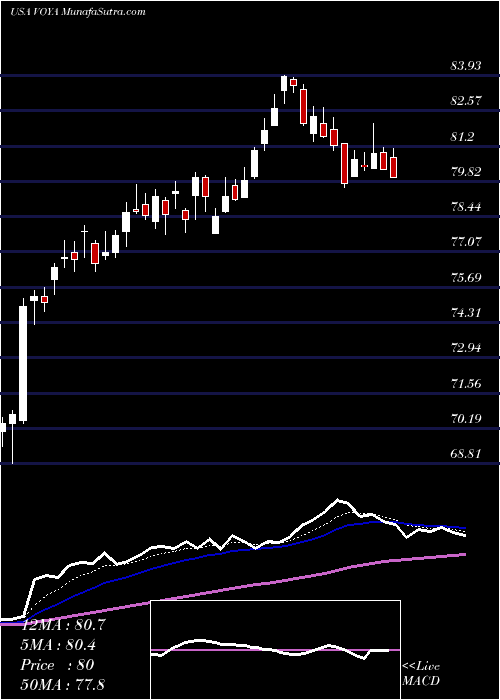
Task: Click the 72.94 price axis label
Action: coord(466,348)
